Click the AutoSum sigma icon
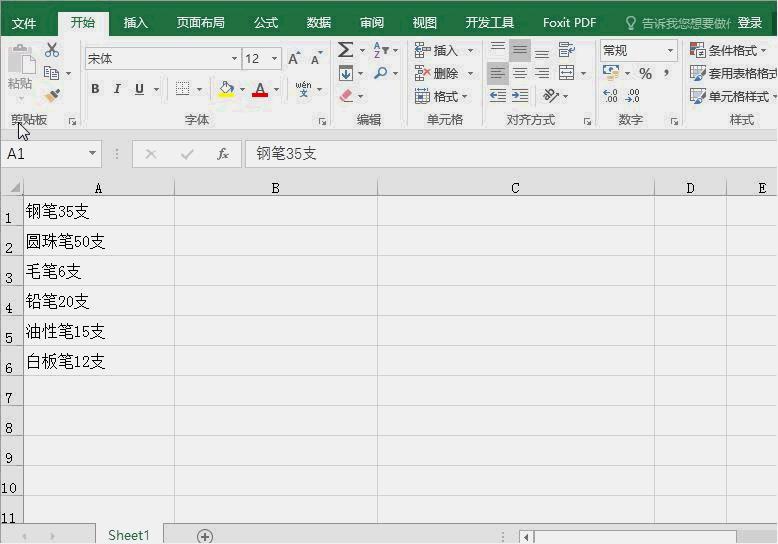This screenshot has height=544, width=778. pyautogui.click(x=346, y=50)
